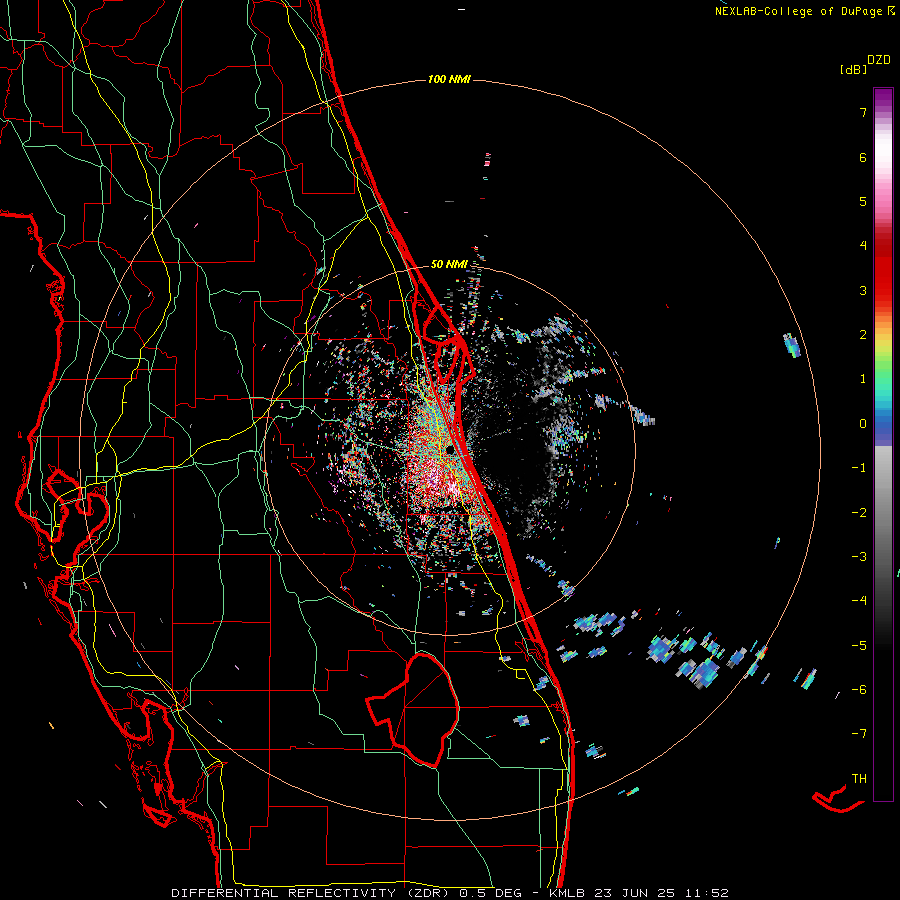Pick the -5 label on the scale
This screenshot has width=900, height=900.
click(x=859, y=645)
